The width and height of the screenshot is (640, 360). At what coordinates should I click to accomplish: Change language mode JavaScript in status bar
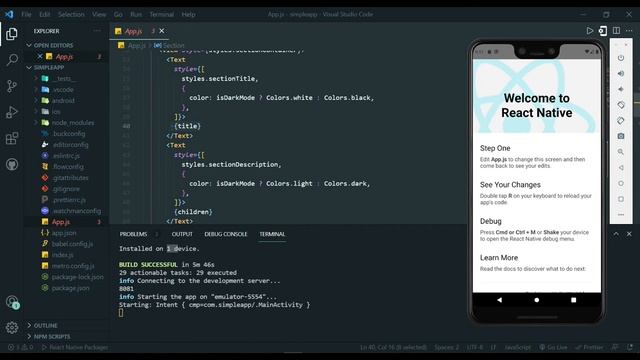(518, 347)
